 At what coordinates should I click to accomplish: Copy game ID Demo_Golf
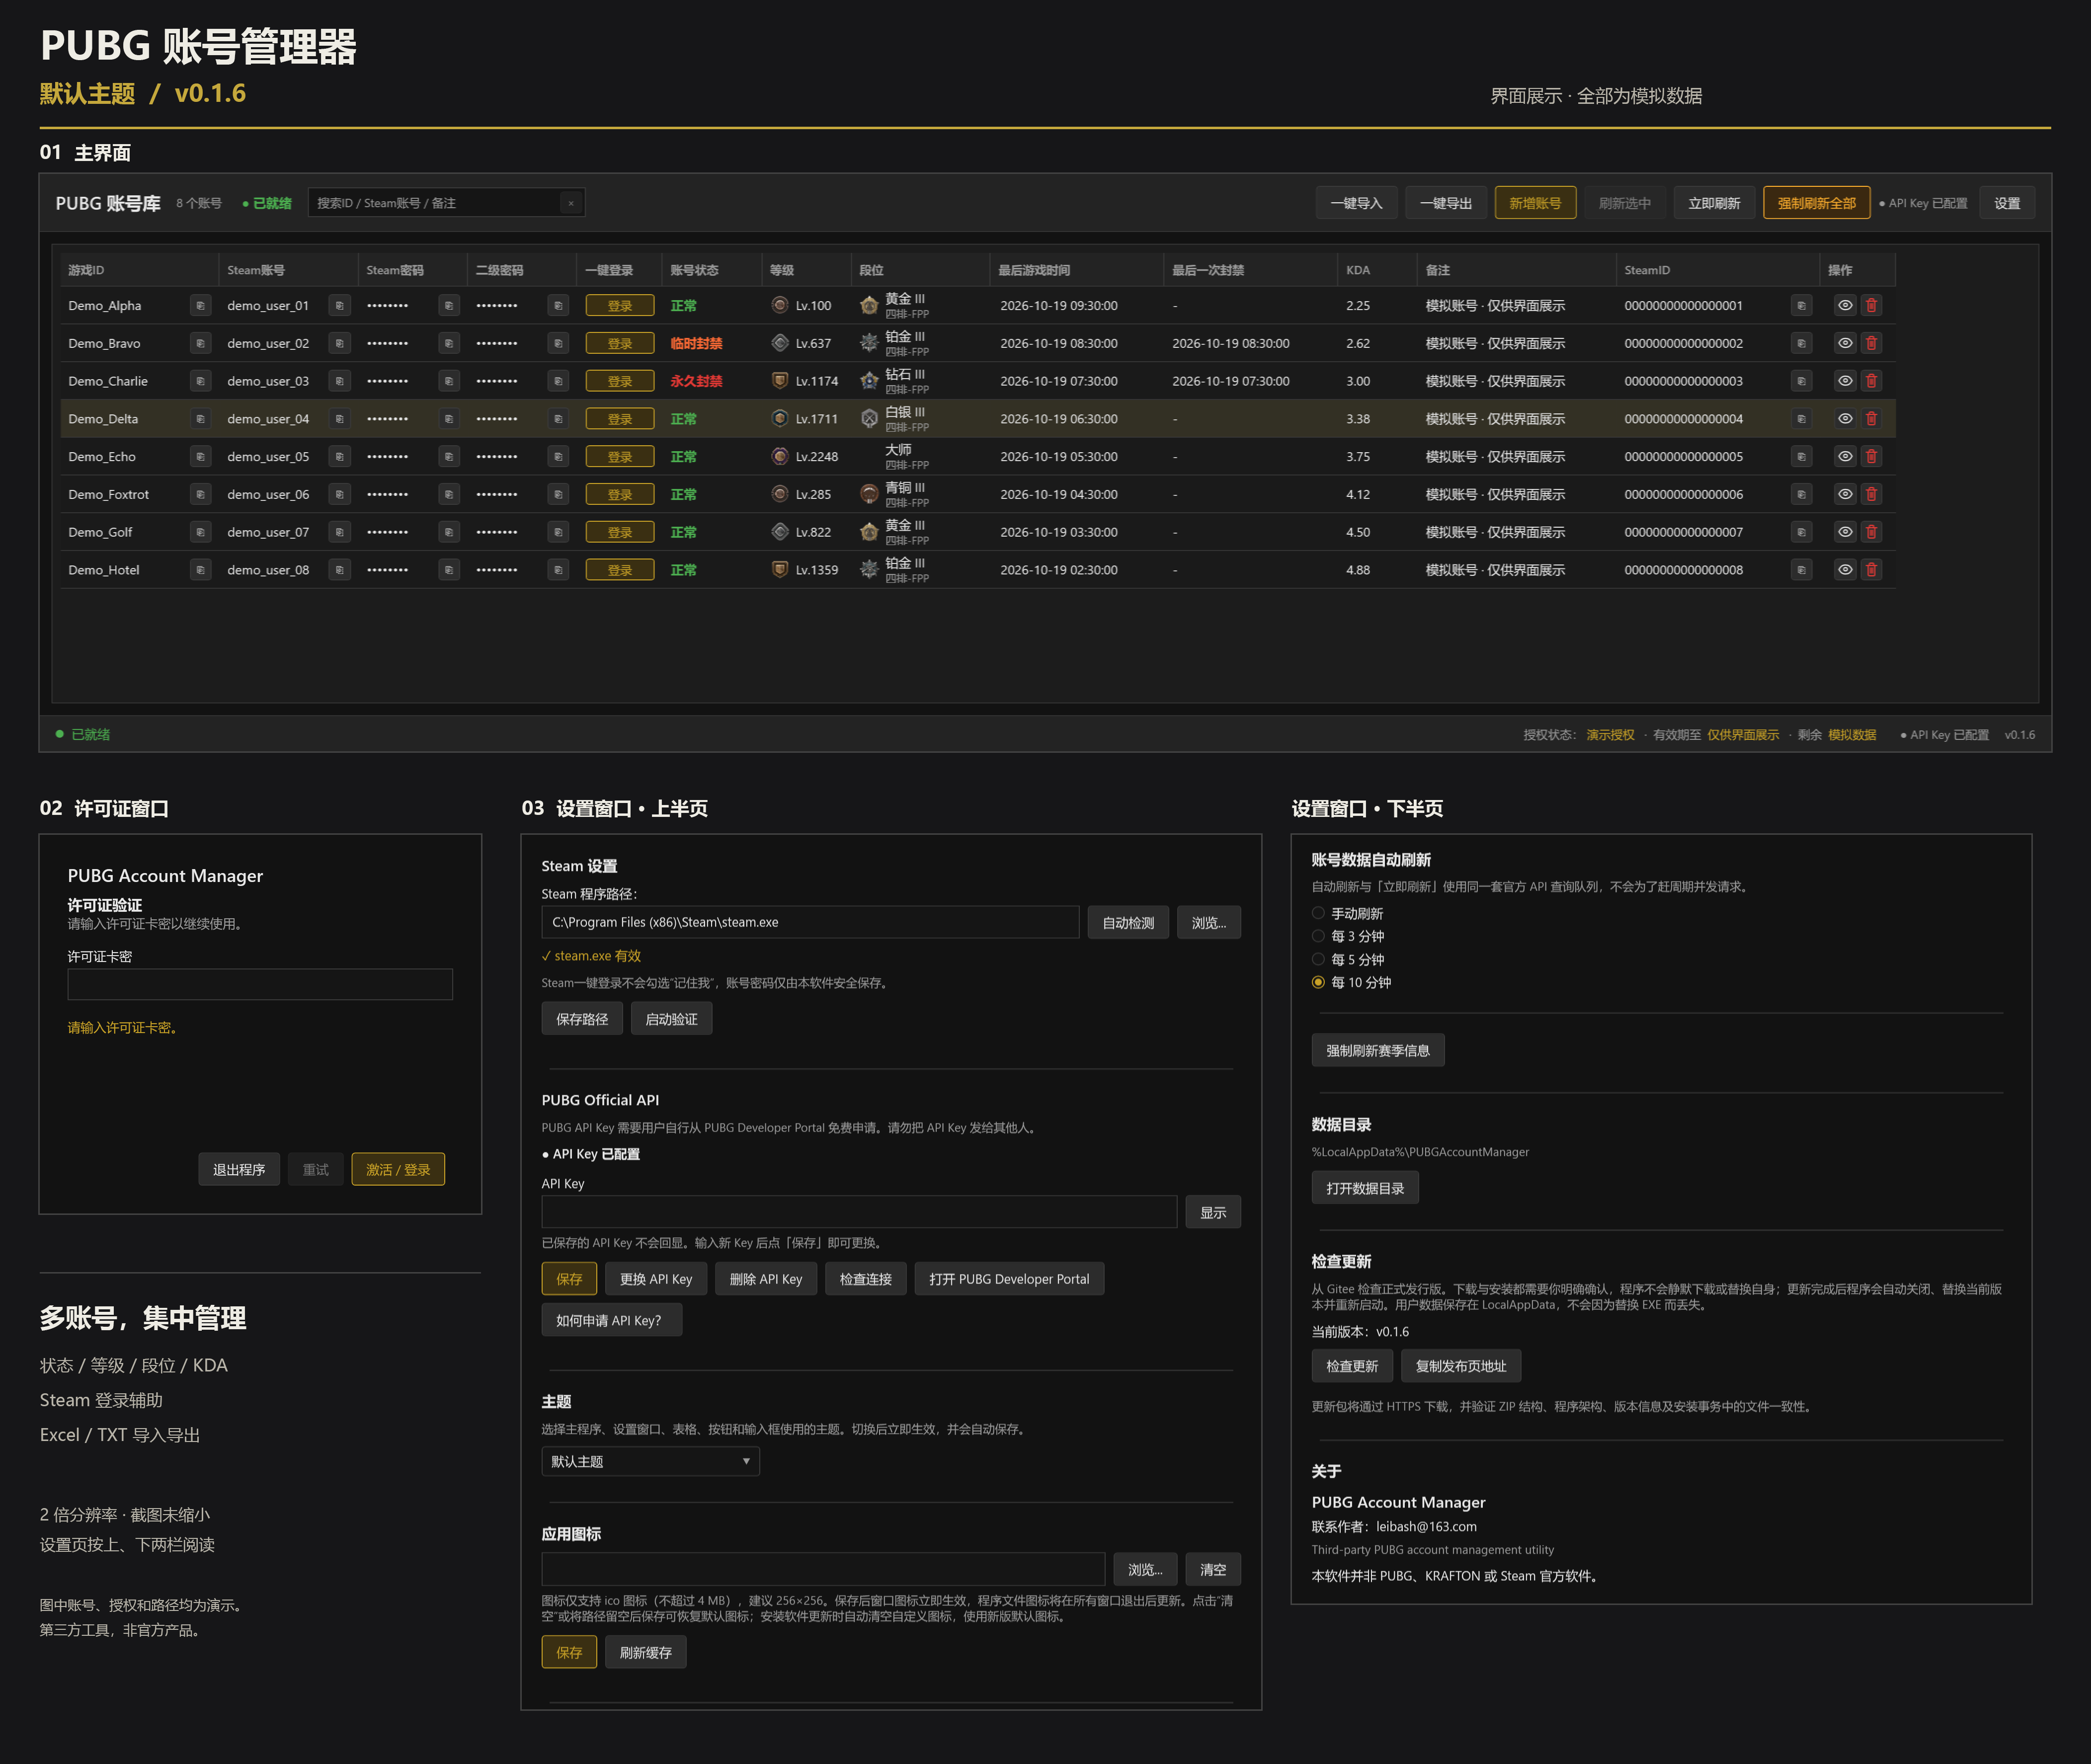200,532
